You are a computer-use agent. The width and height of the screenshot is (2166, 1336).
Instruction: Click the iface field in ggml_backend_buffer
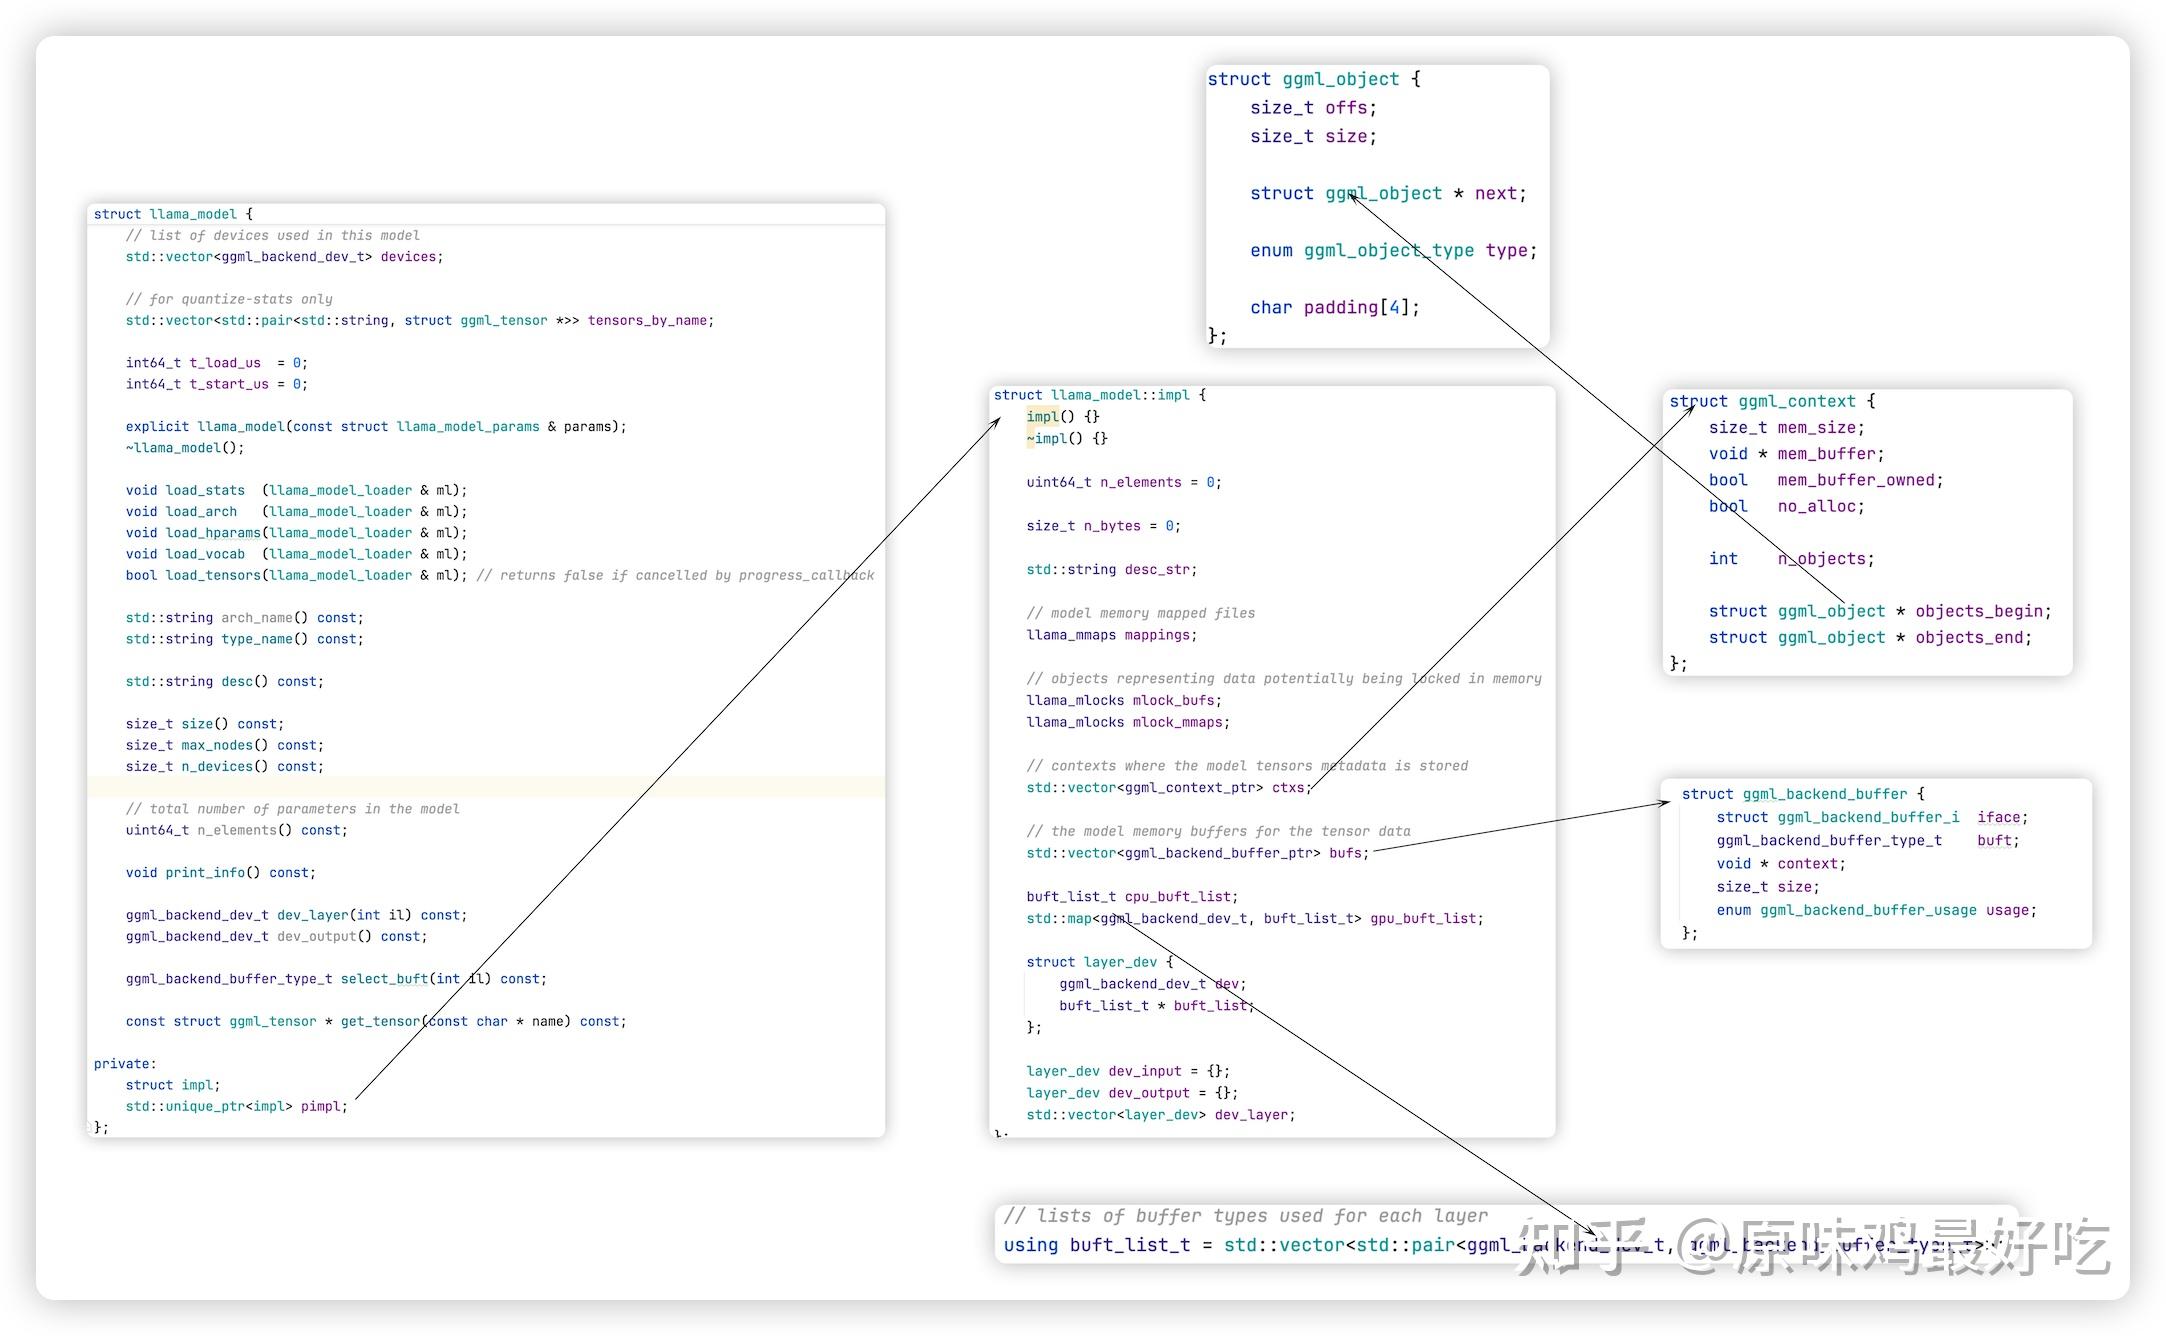point(1999,817)
